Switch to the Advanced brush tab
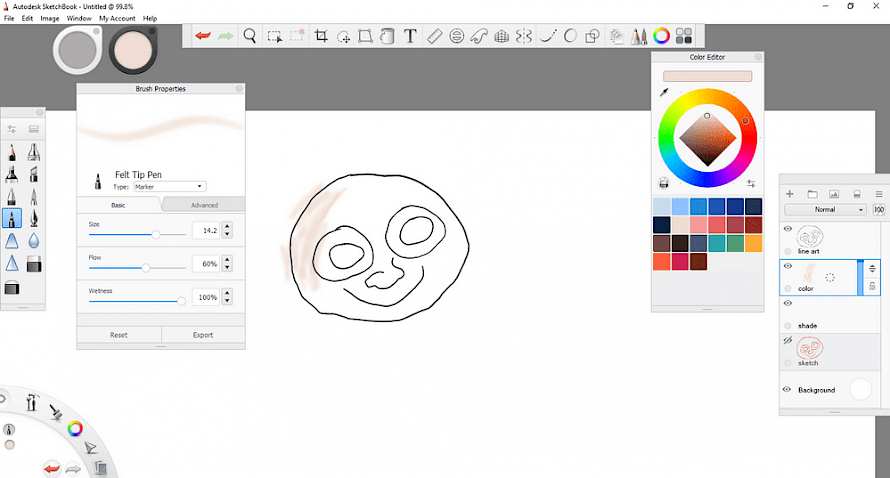Image resolution: width=890 pixels, height=478 pixels. click(204, 205)
